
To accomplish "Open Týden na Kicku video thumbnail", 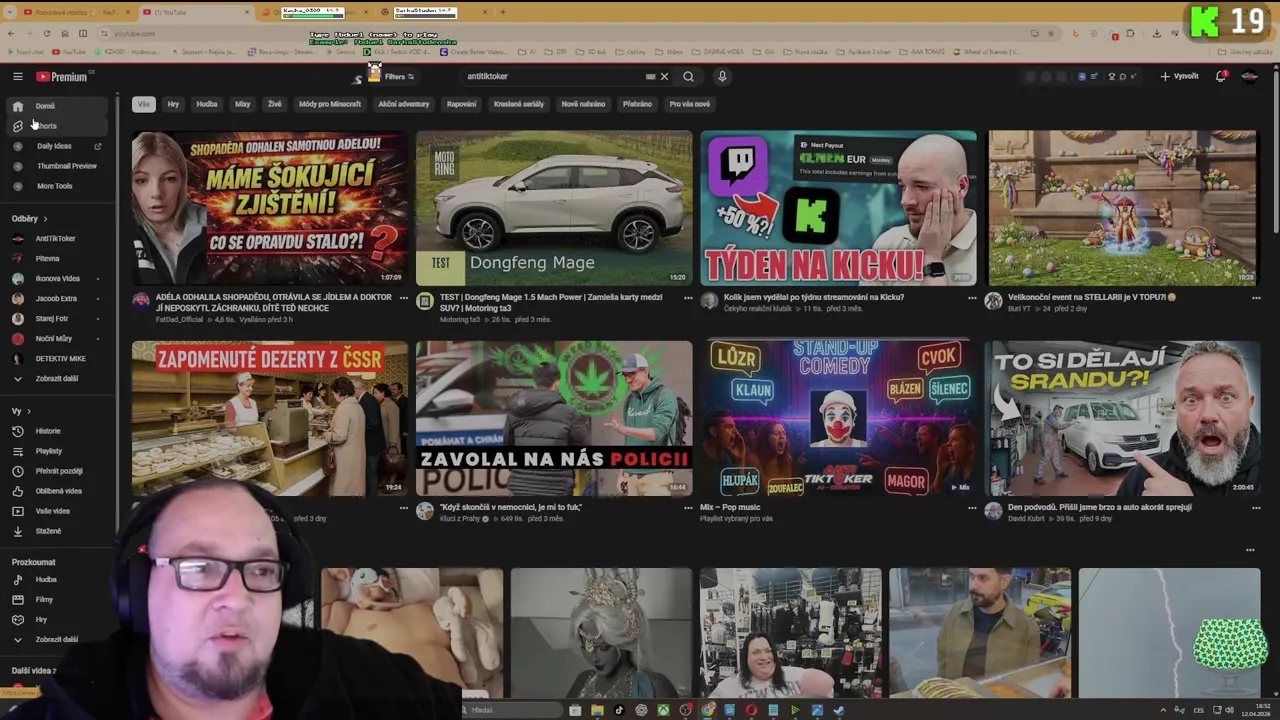I will [x=838, y=208].
